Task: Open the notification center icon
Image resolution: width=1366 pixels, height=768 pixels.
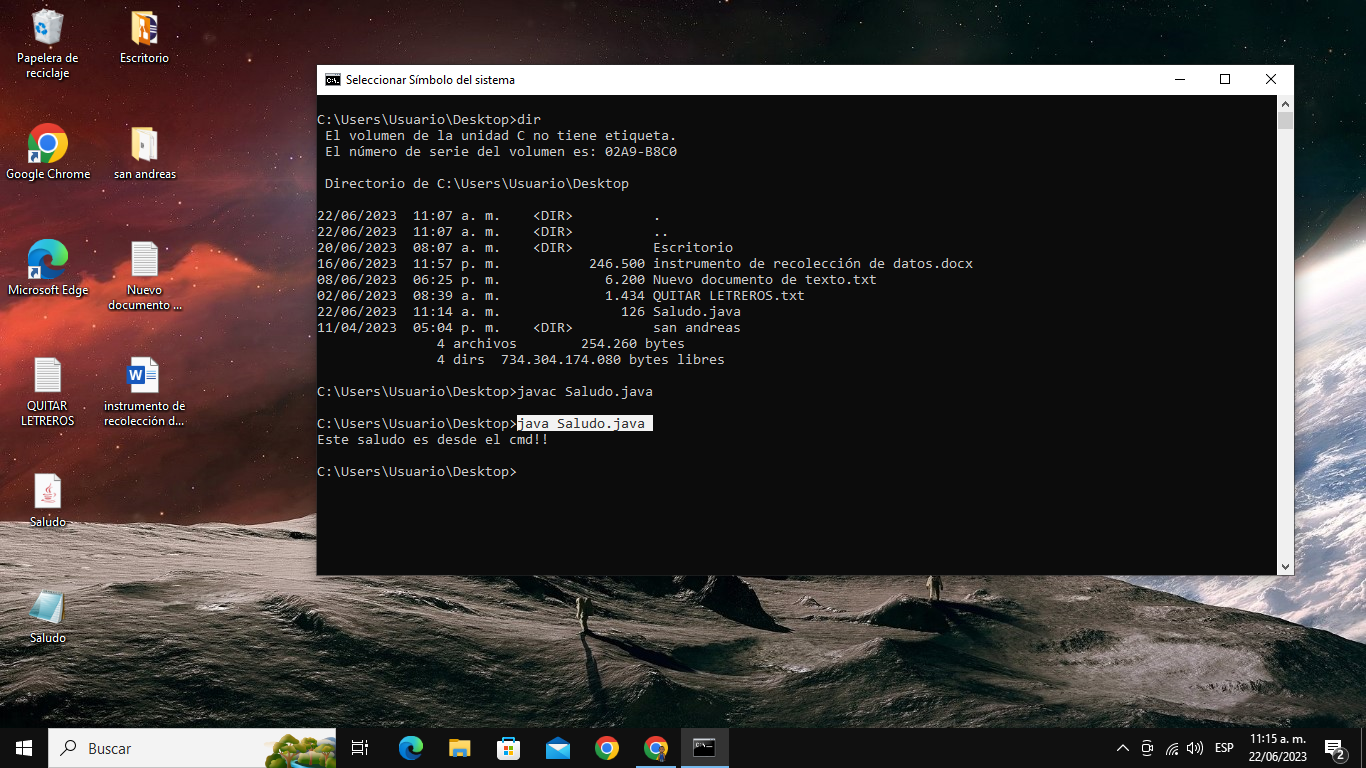Action: coord(1334,748)
